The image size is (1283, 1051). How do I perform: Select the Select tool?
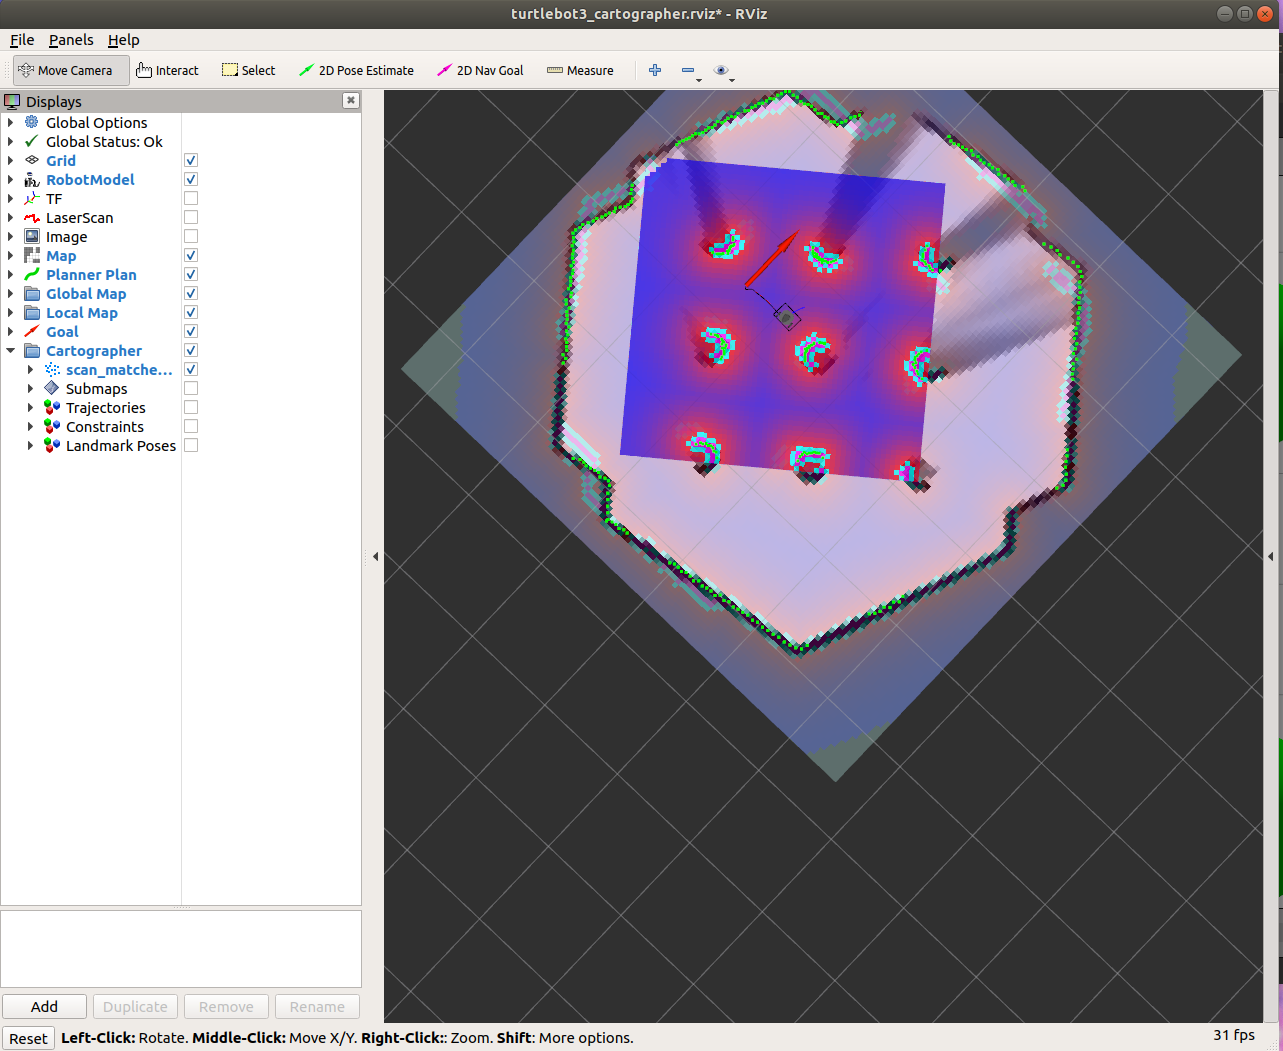click(247, 70)
